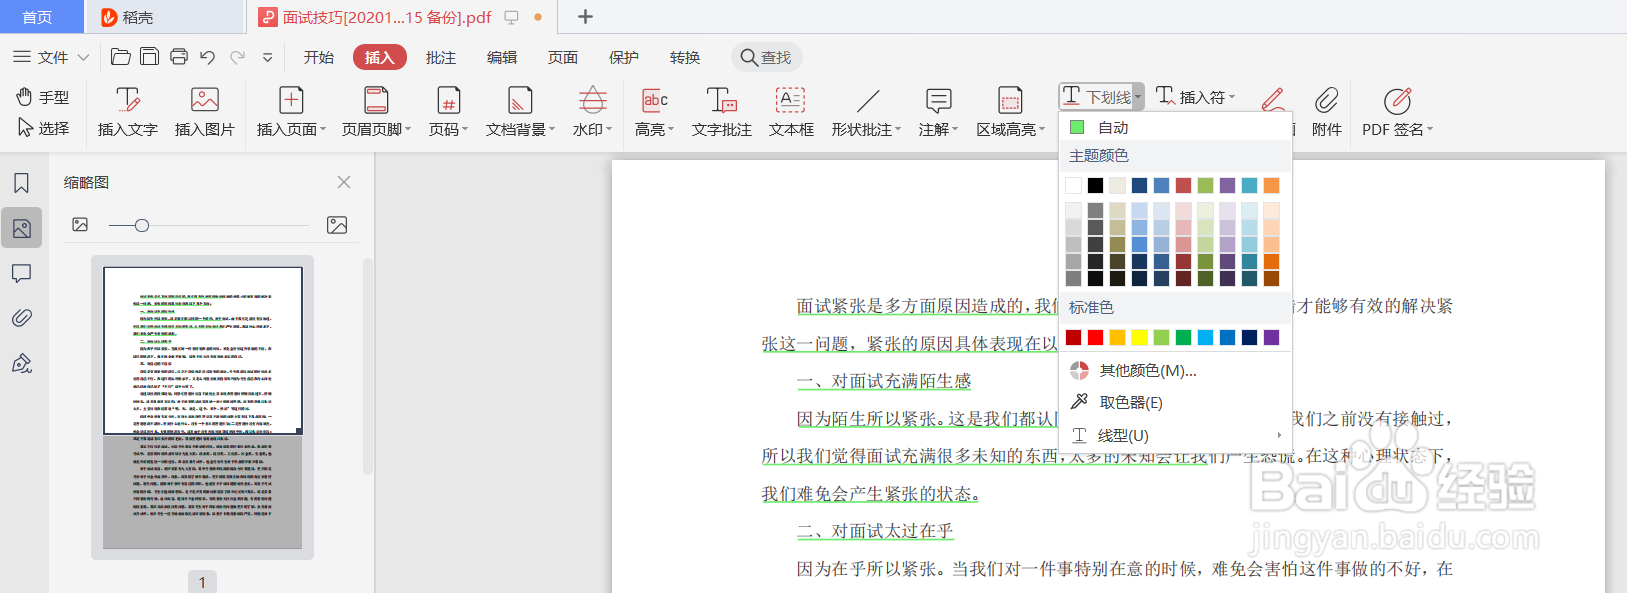
Task: Undo the last action
Action: [x=207, y=57]
